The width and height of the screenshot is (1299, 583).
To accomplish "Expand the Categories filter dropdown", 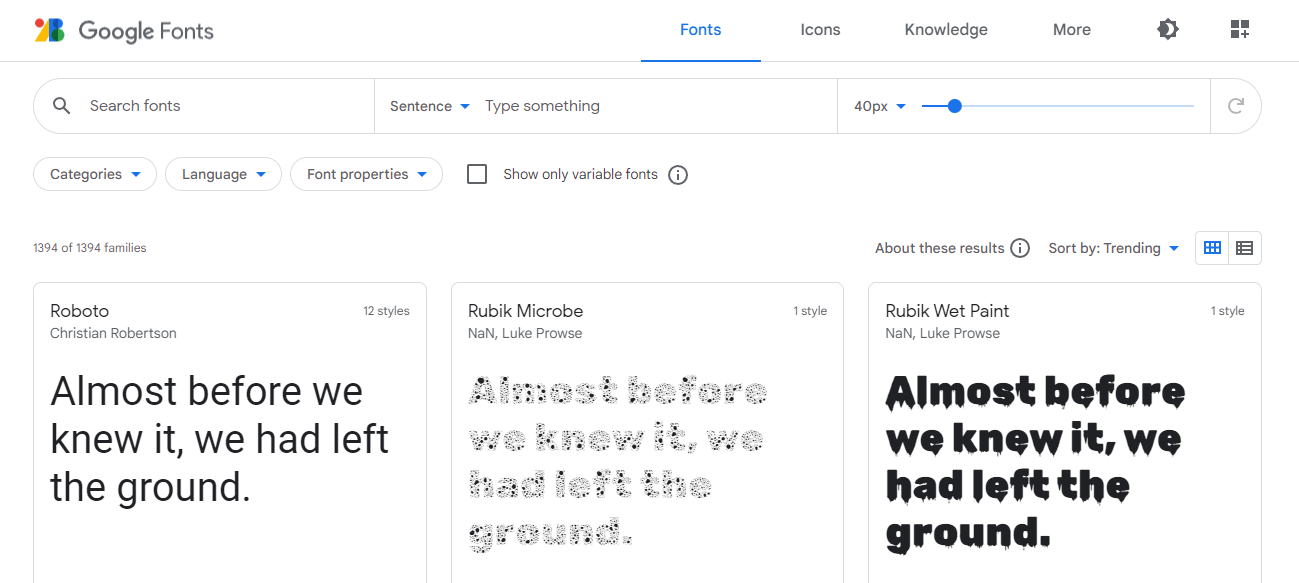I will click(x=95, y=174).
